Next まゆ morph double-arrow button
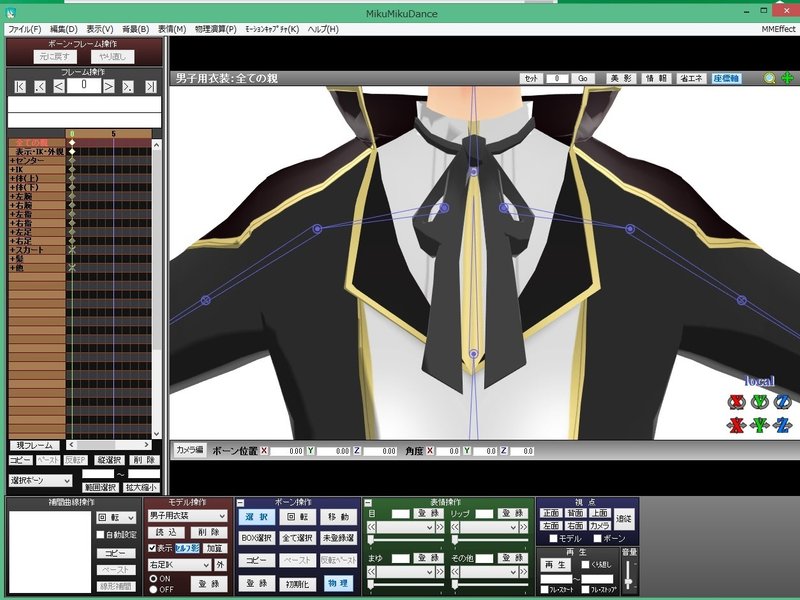 tap(440, 572)
